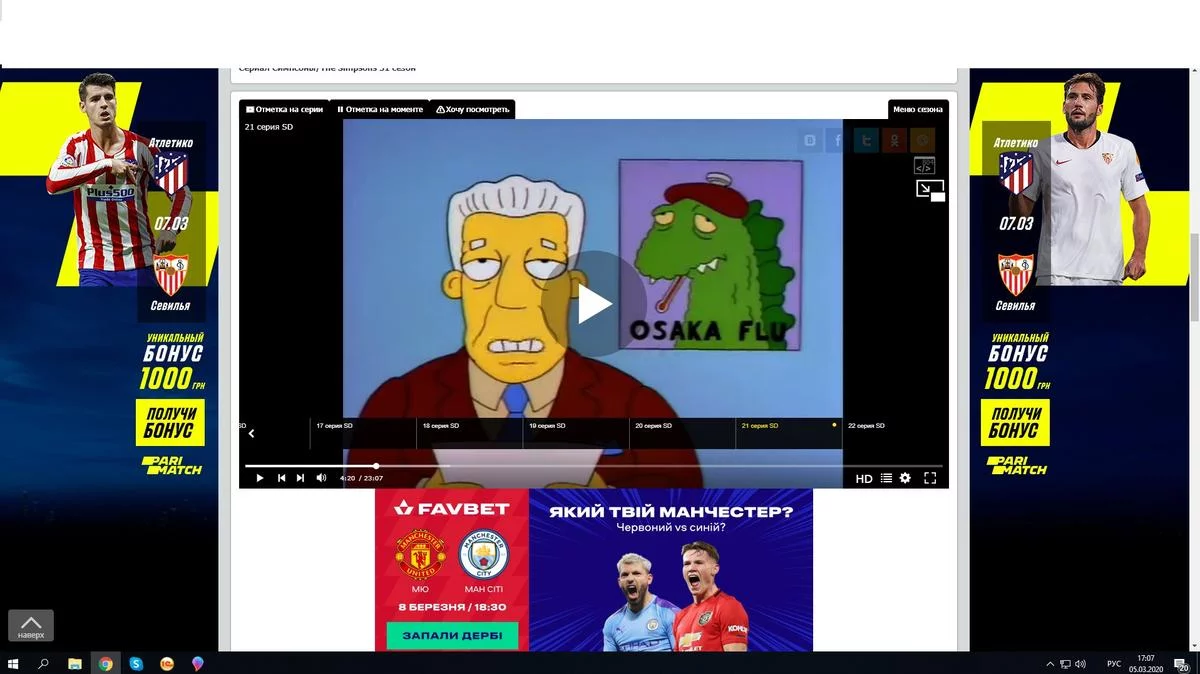Open the player settings gear
Screen dimensions: 1200x674
click(905, 478)
